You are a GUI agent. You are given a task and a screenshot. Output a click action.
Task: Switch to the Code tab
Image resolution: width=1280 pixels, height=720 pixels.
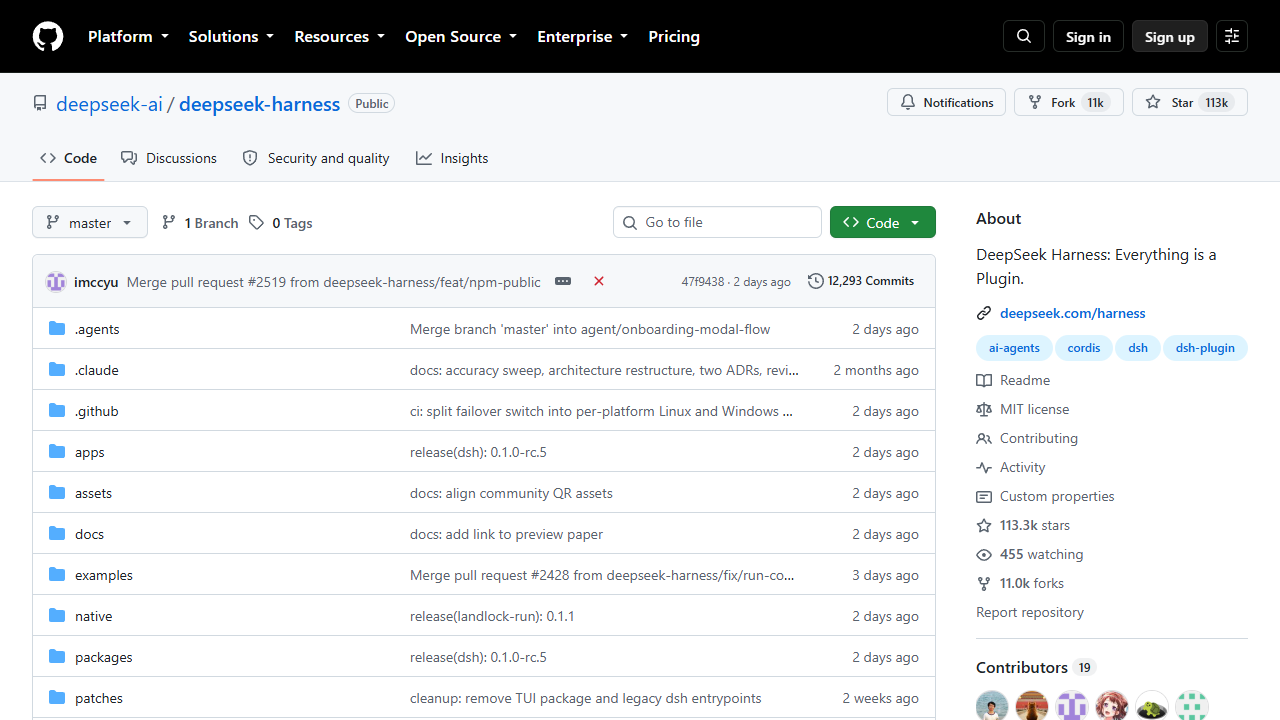(x=68, y=158)
